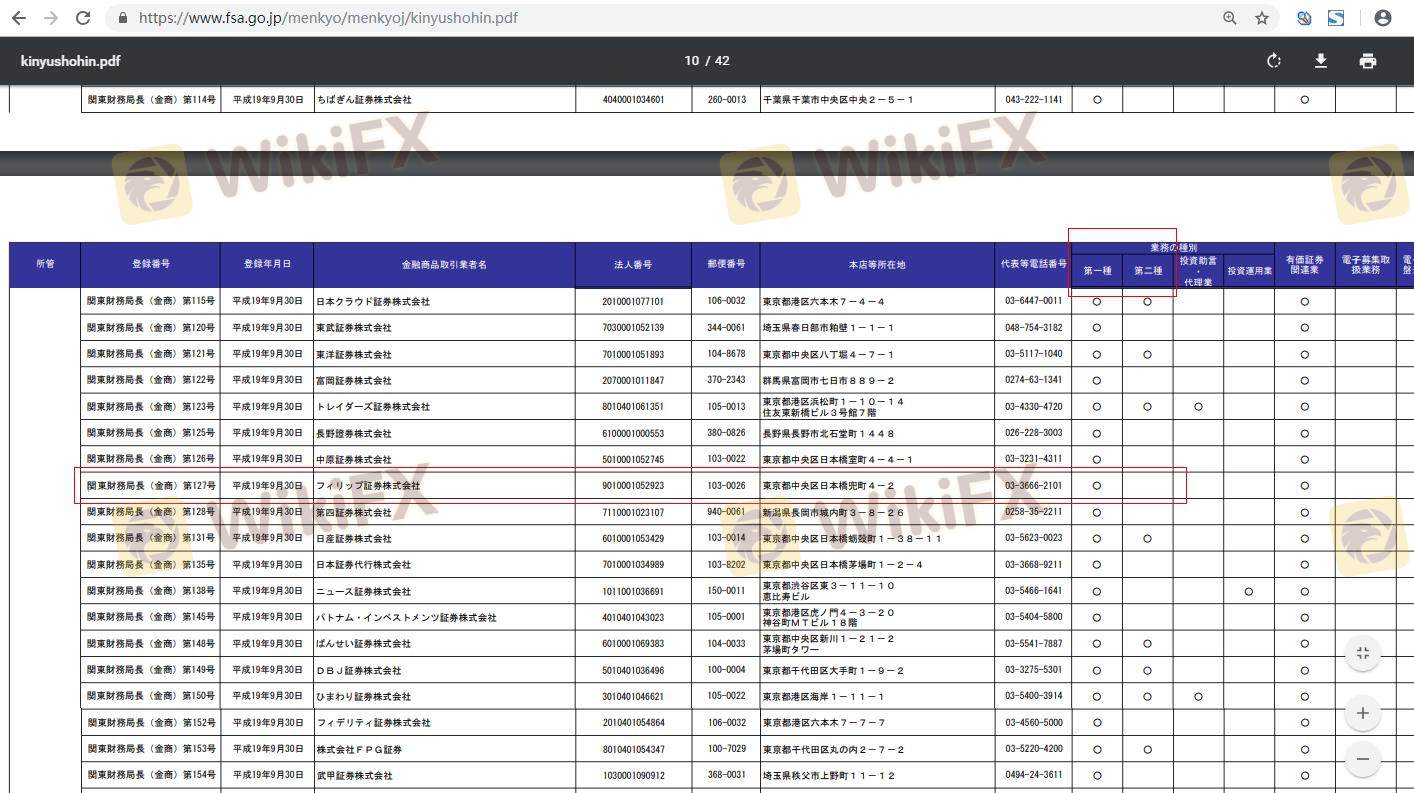Go forward in browser history
The height and width of the screenshot is (793, 1414).
(51, 18)
